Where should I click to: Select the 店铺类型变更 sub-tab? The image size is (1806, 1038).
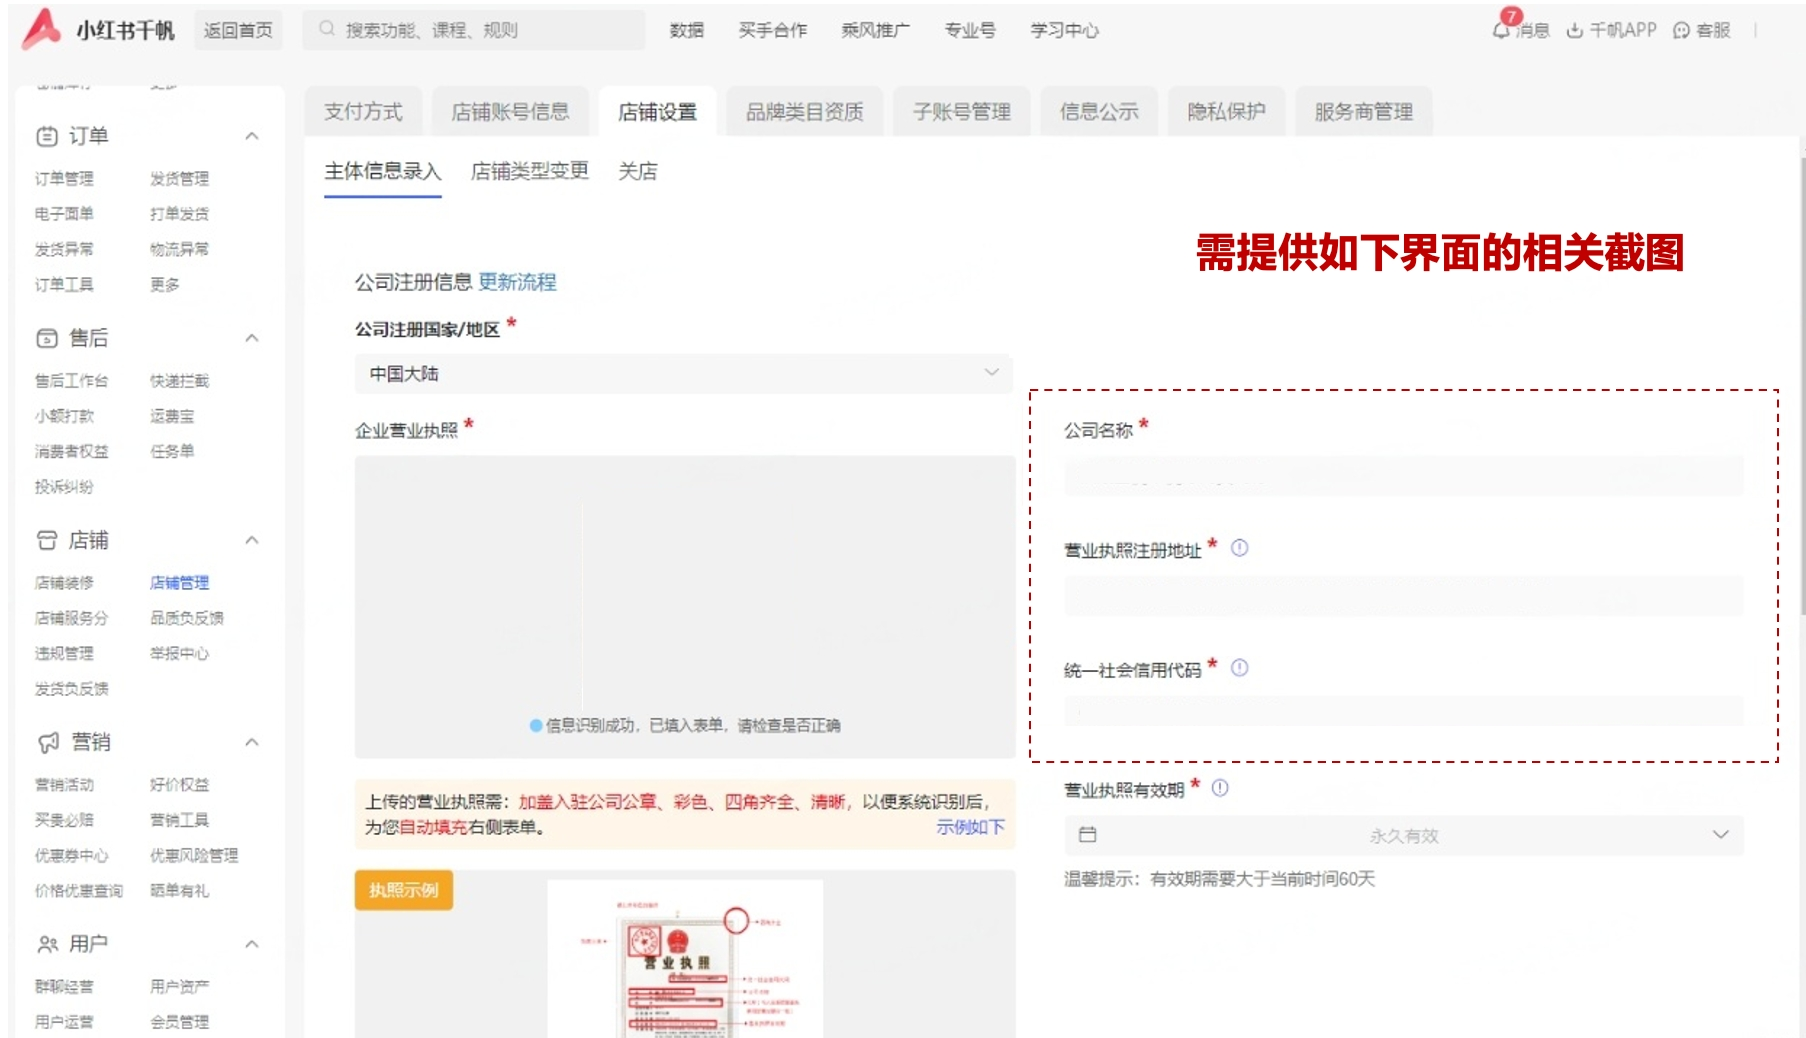529,171
